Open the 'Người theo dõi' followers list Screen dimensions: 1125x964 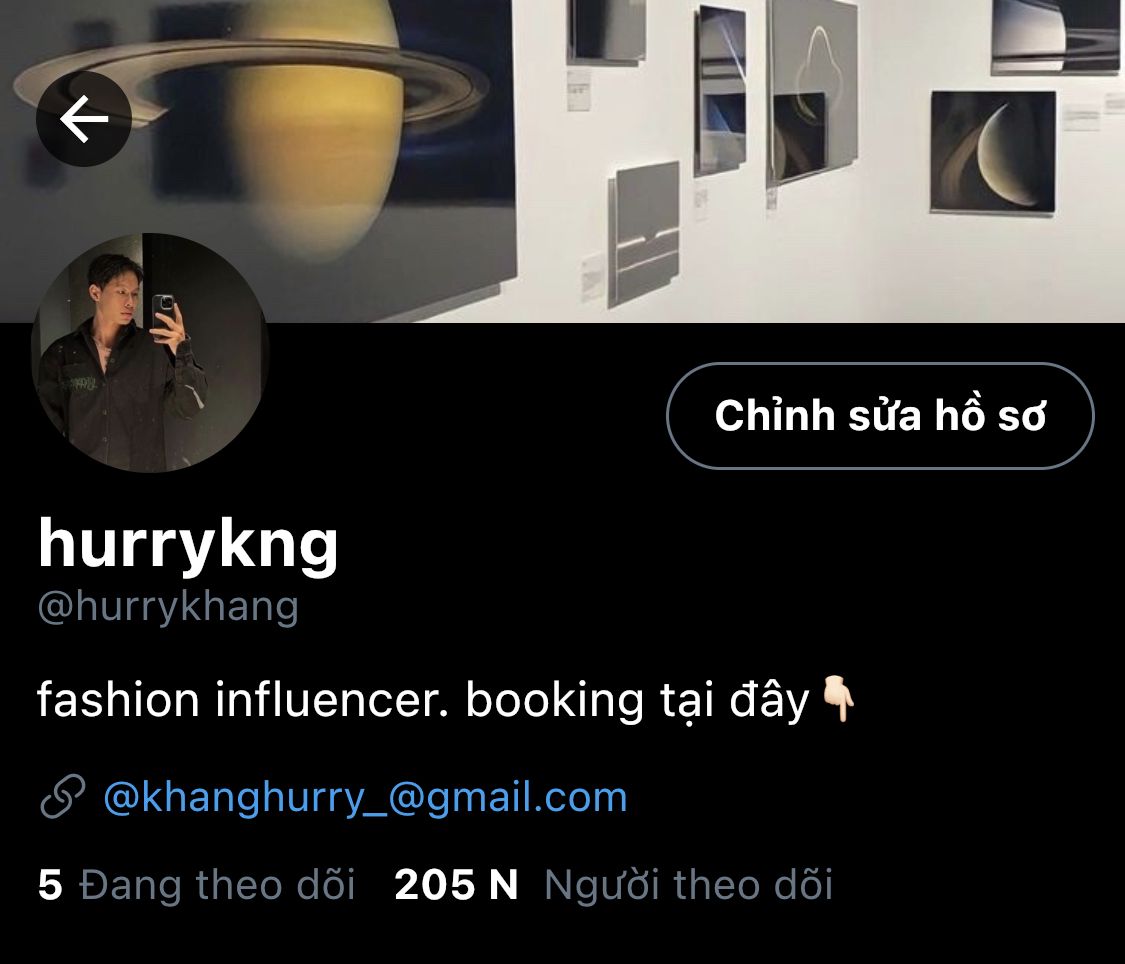[x=689, y=884]
